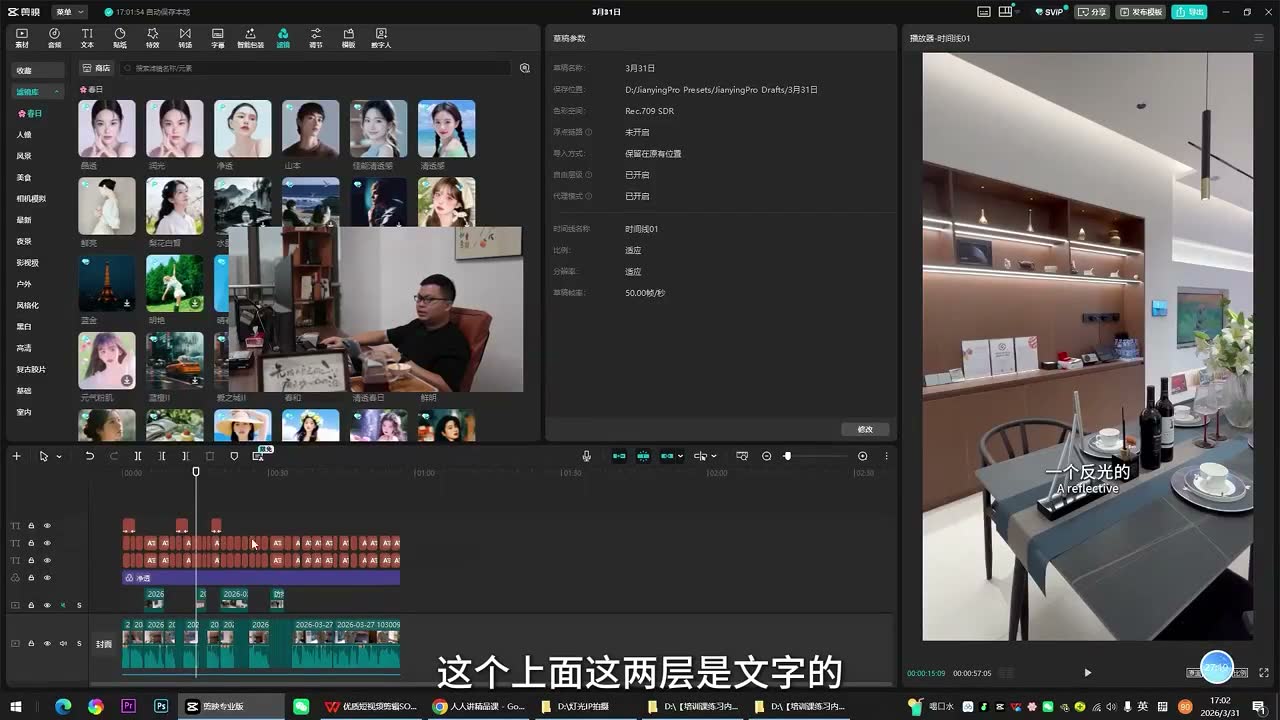Click the 分享 share button
The height and width of the screenshot is (720, 1280).
point(1092,12)
